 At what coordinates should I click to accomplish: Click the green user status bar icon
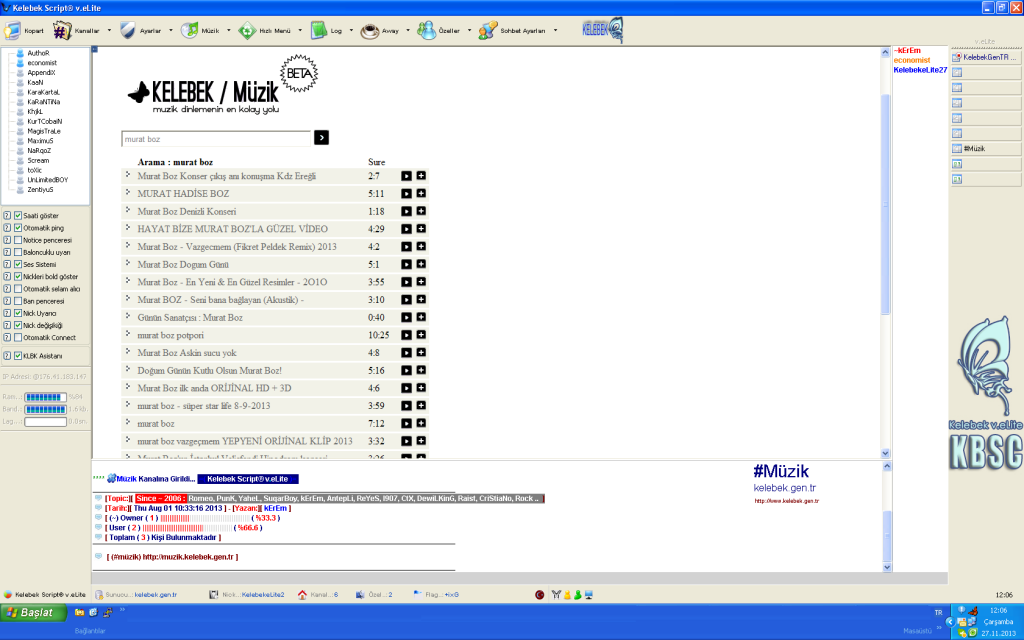coord(577,595)
